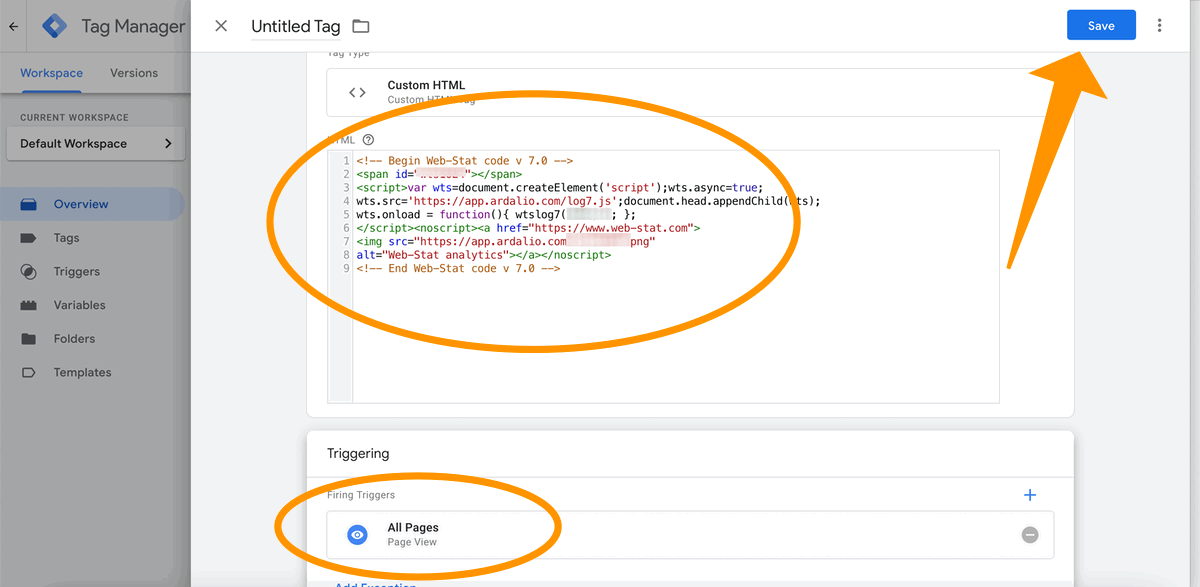Viewport: 1200px width, 587px height.
Task: Click the 'Firing Triggers' label
Action: [361, 495]
